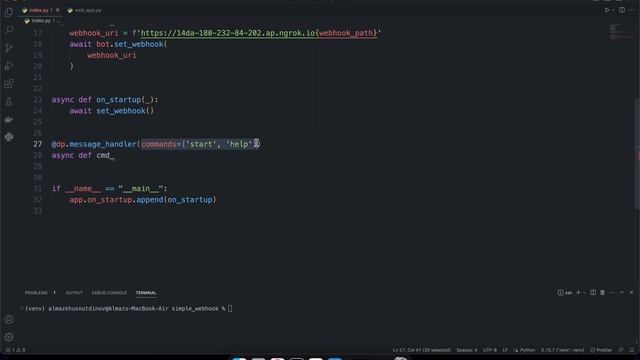Change end of line sequence LF
Screen dimensions: 640x360
pyautogui.click(x=505, y=350)
